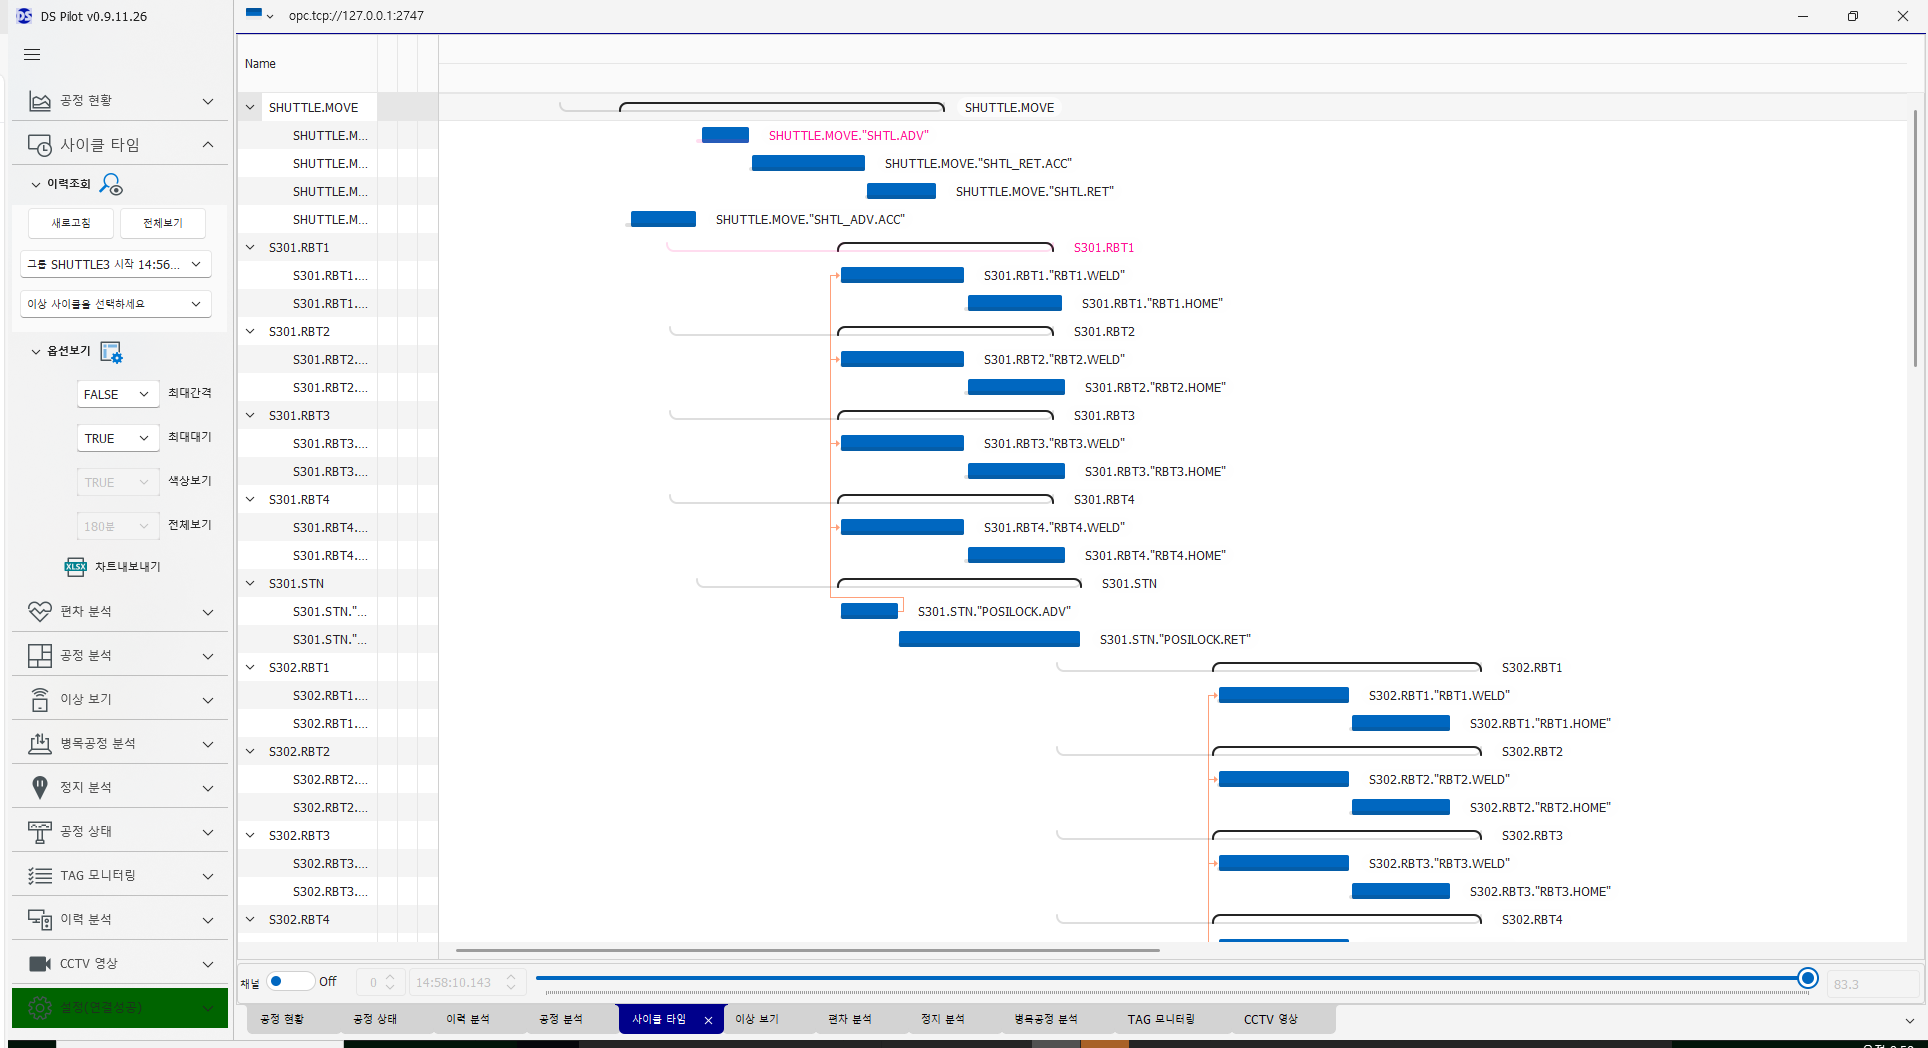Click the chart export Excel icon
Viewport: 1928px width, 1048px height.
point(75,567)
